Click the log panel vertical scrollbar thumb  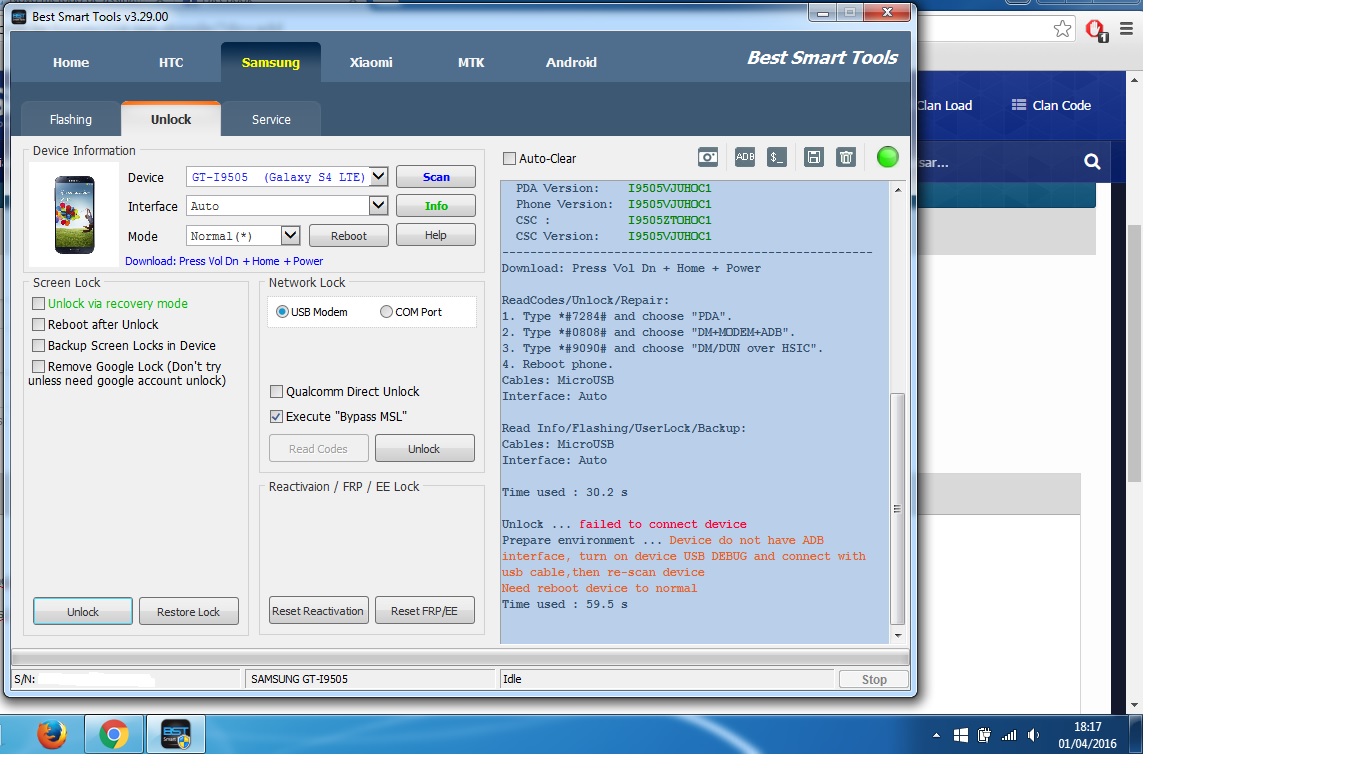[x=897, y=508]
